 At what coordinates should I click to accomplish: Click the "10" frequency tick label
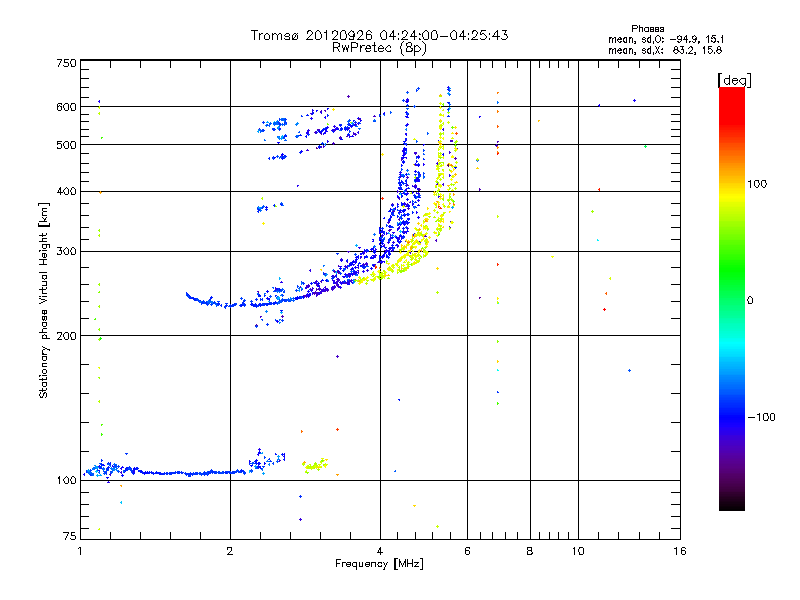pos(578,551)
